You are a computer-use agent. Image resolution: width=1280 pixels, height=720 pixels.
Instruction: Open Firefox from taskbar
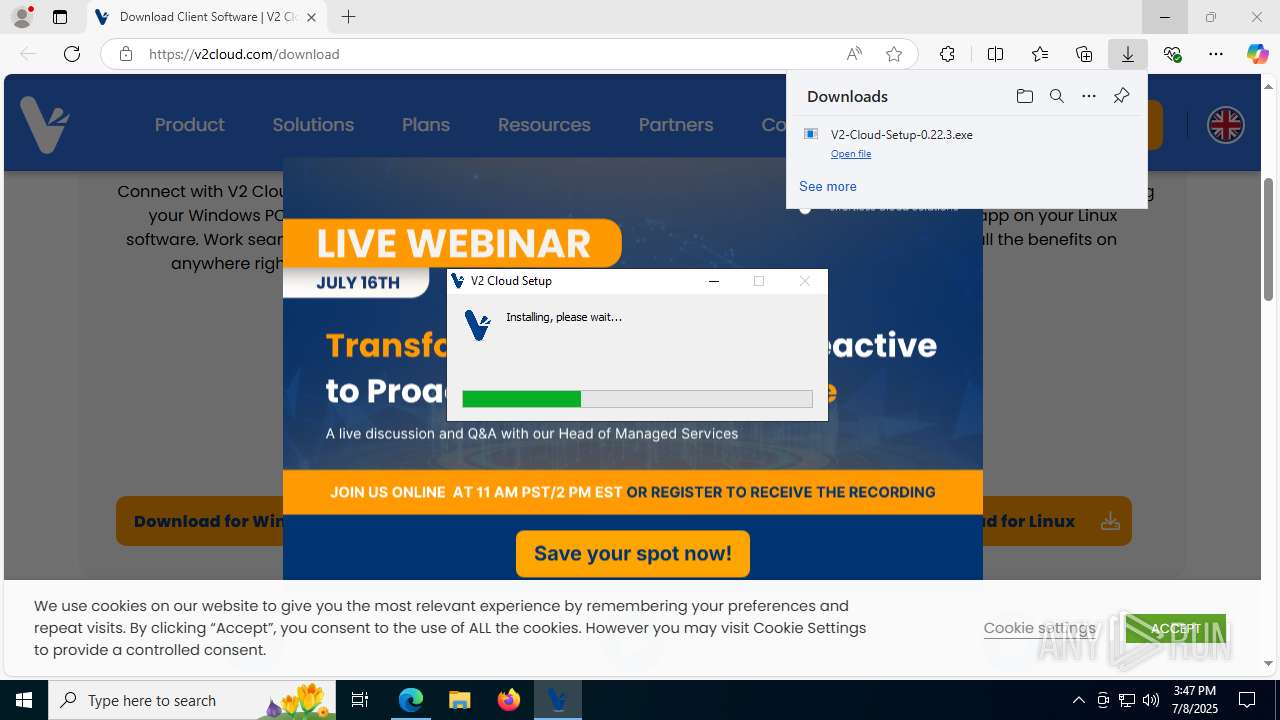pyautogui.click(x=508, y=700)
